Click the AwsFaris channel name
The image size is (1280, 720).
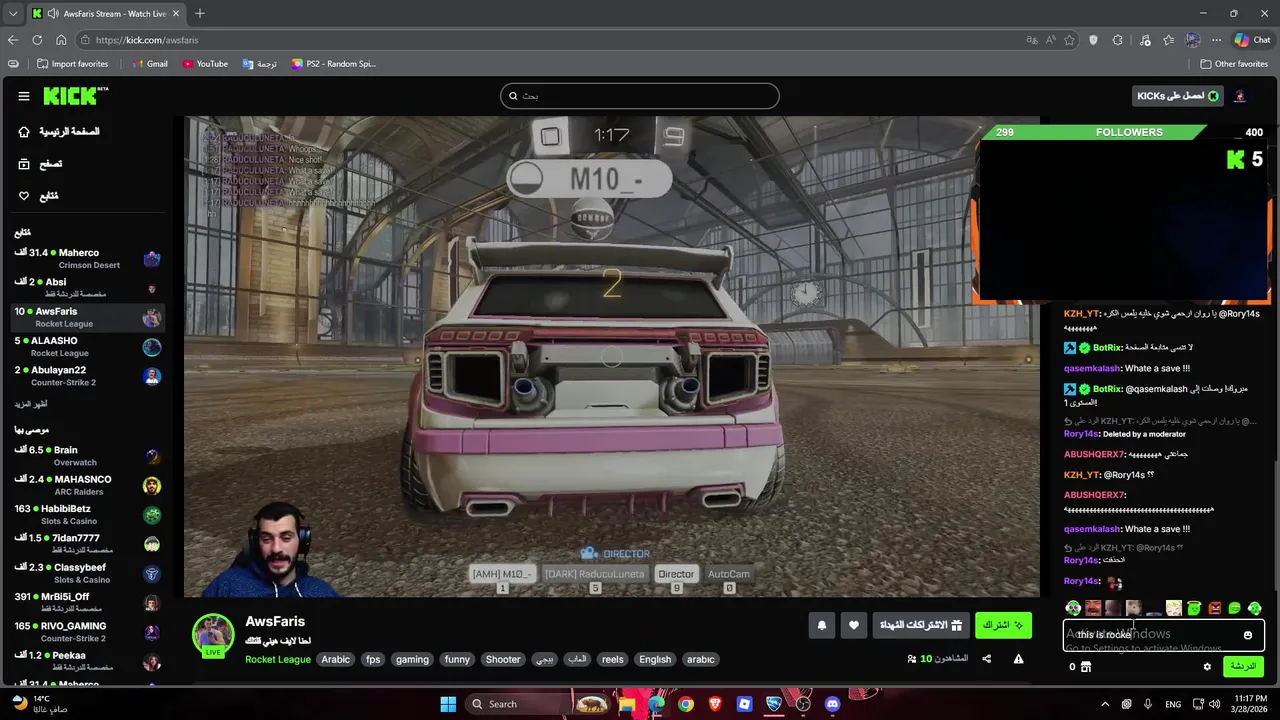point(275,622)
